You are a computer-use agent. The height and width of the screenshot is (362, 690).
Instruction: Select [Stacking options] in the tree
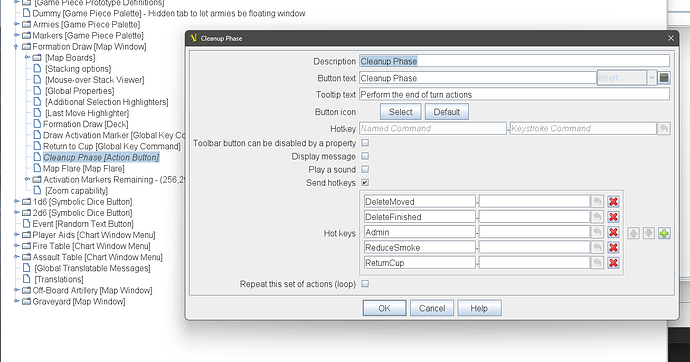tap(78, 69)
